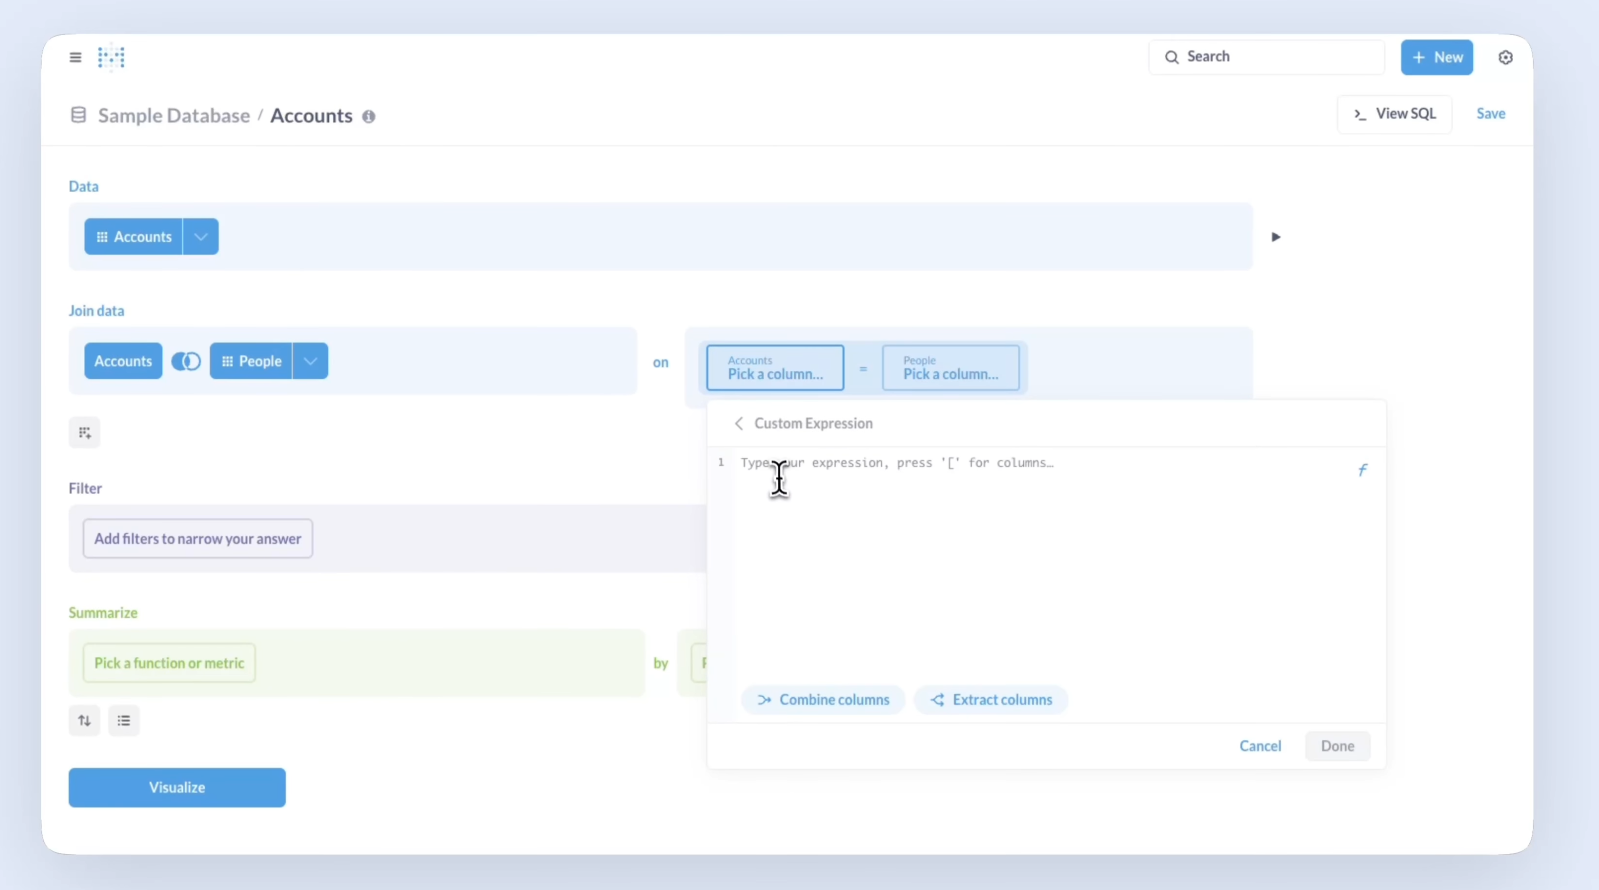Open the function browser icon
Viewport: 1599px width, 890px height.
(1362, 470)
